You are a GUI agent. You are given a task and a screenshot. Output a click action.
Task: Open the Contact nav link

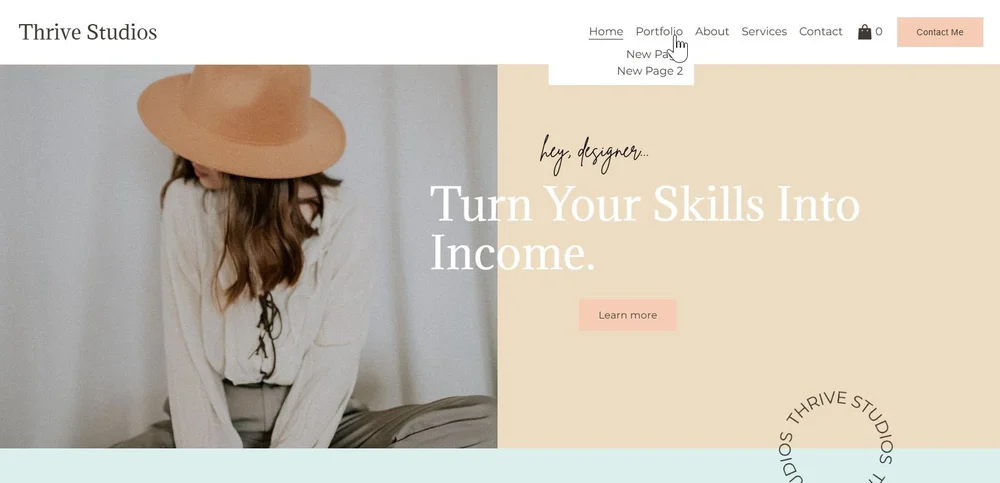(x=821, y=31)
